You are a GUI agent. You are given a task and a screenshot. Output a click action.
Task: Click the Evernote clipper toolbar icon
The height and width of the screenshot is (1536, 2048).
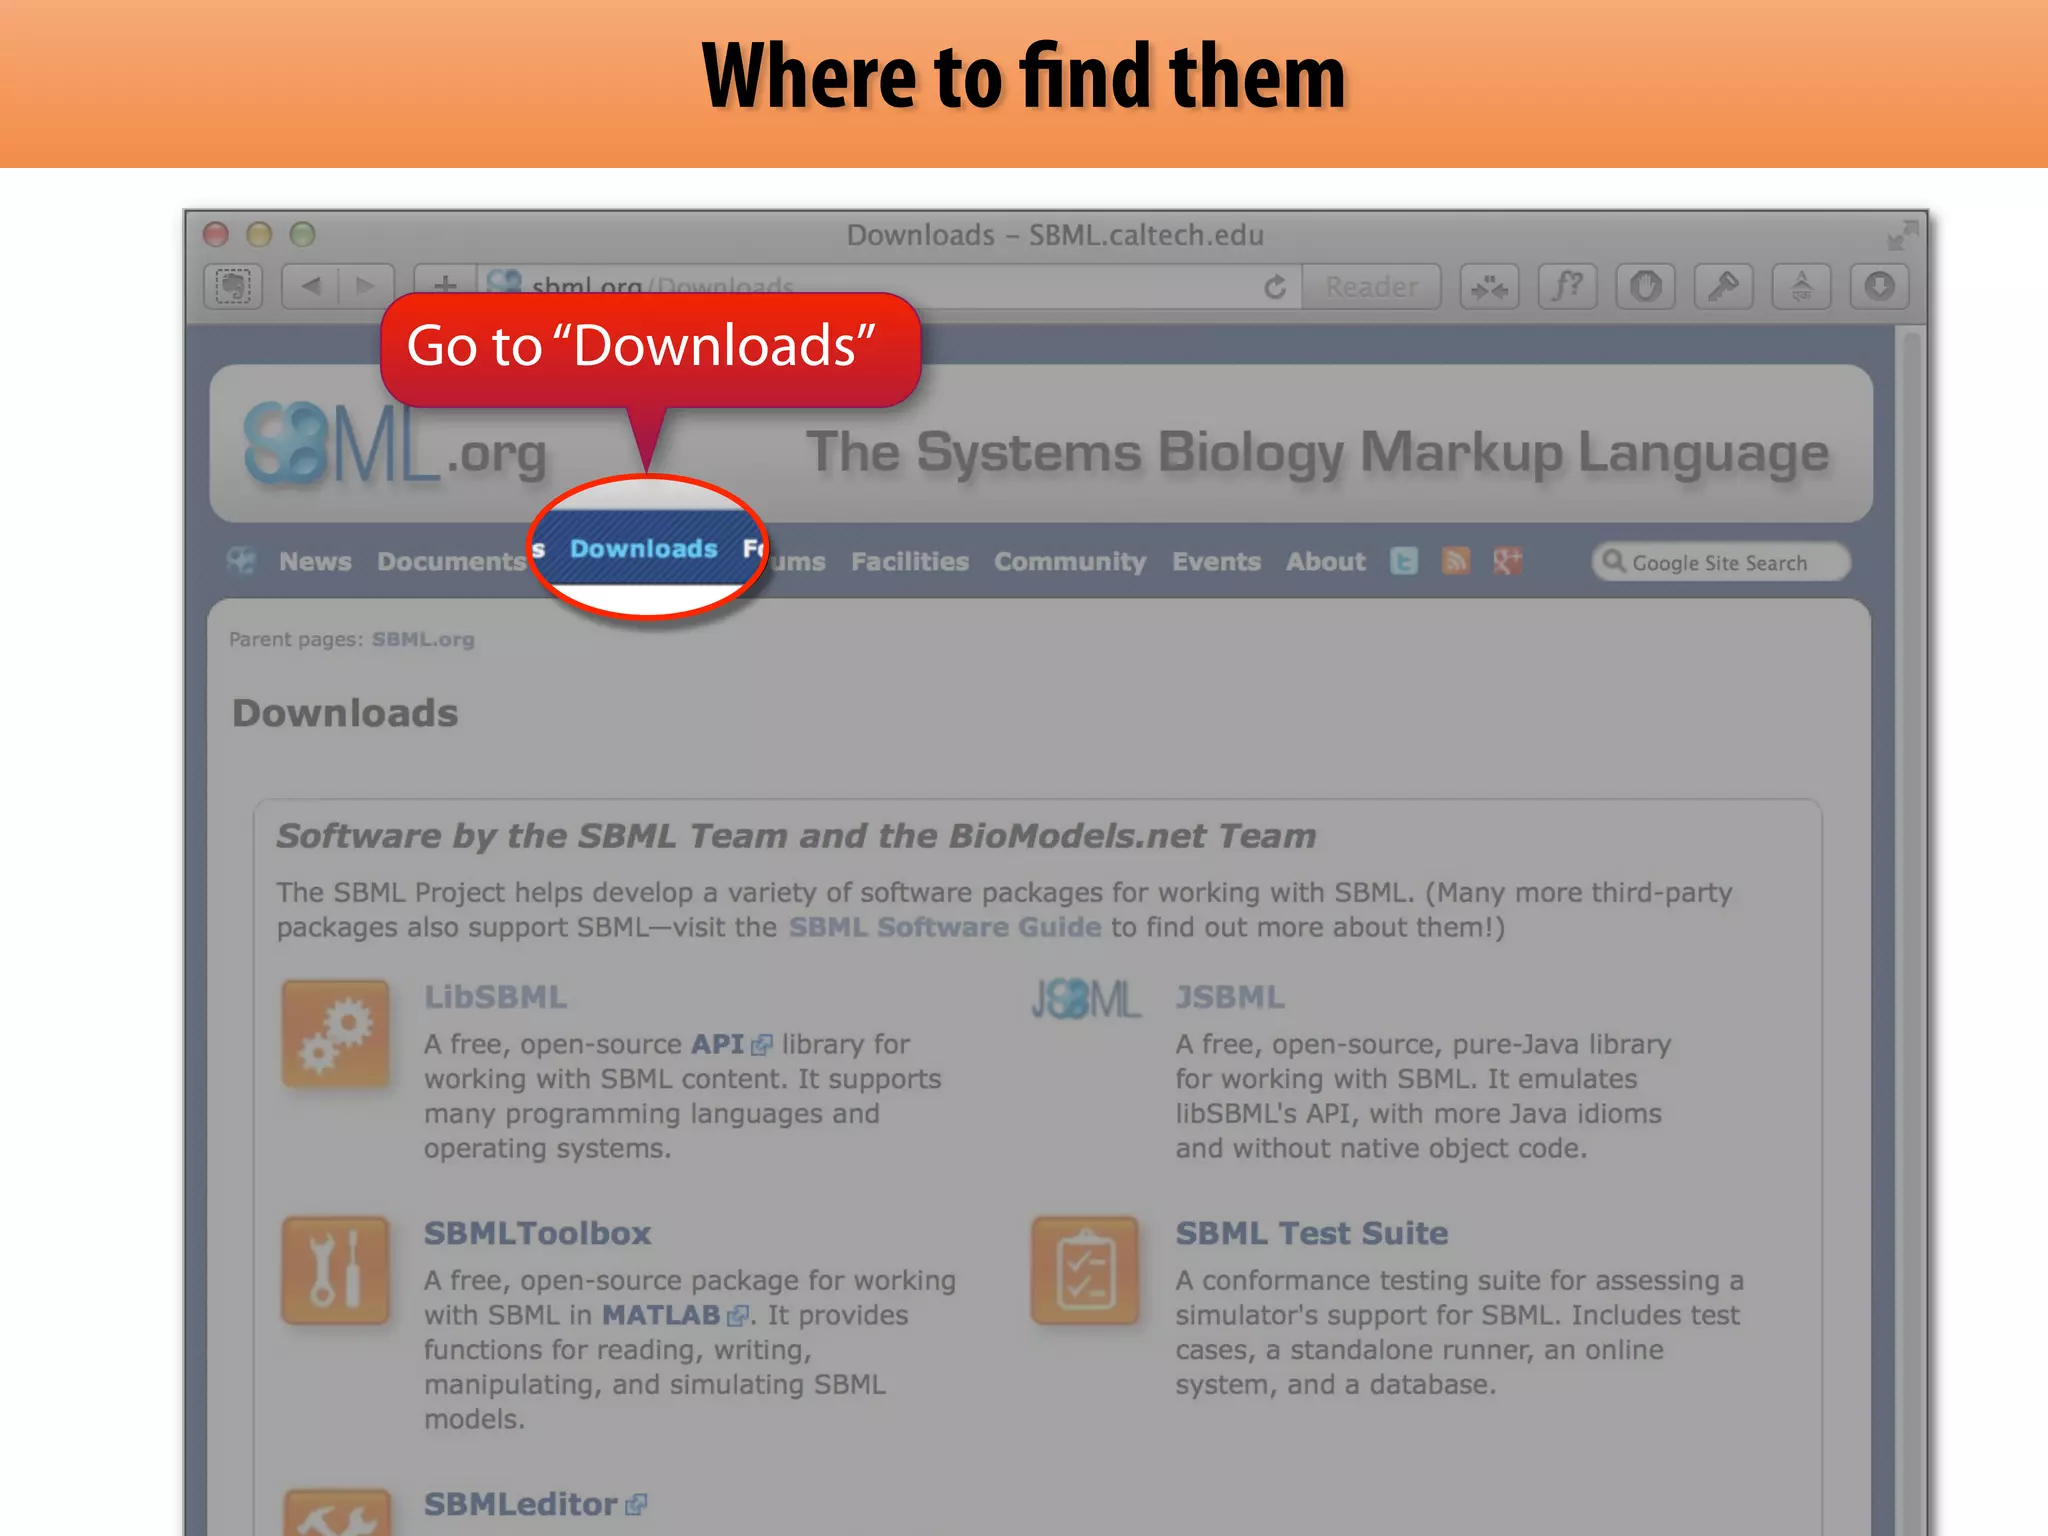click(233, 287)
